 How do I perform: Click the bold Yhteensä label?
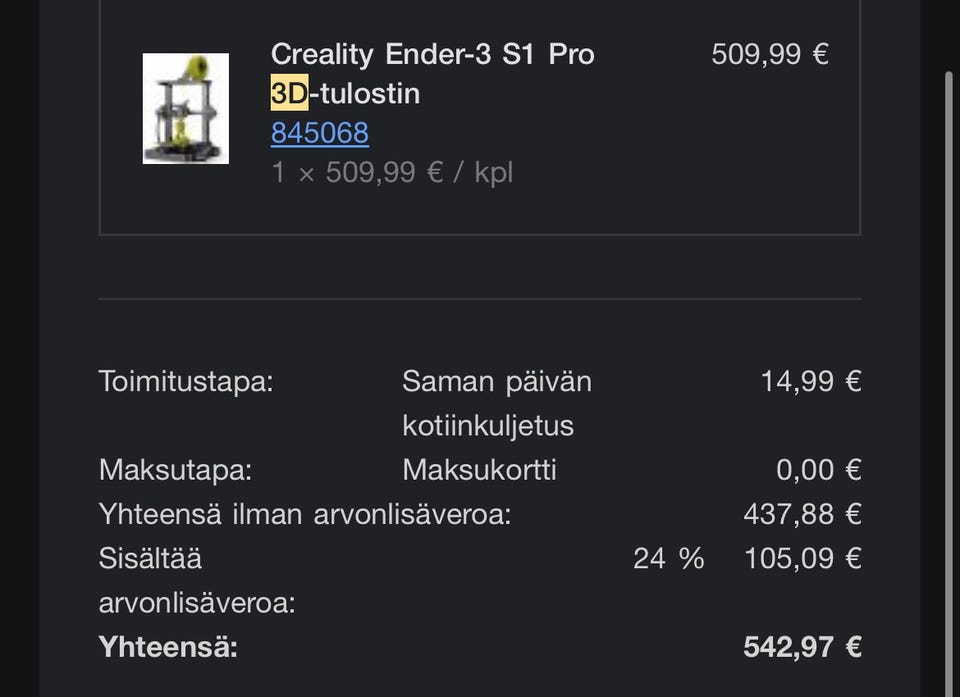point(168,647)
